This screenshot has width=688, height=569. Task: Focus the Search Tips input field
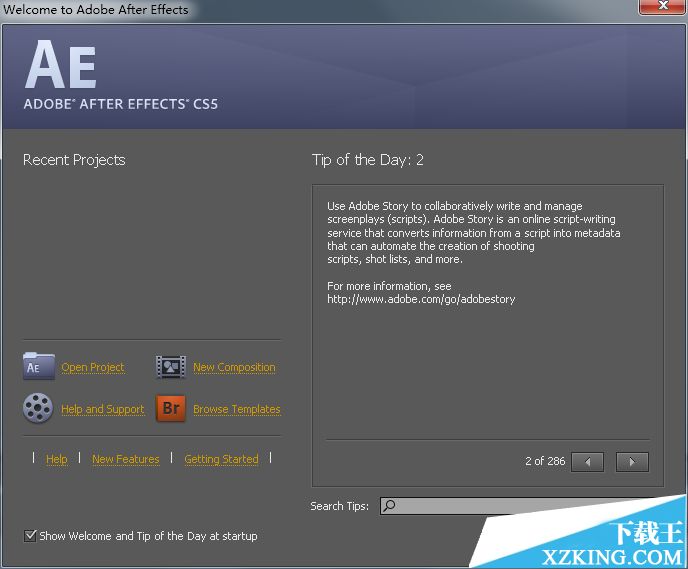518,506
